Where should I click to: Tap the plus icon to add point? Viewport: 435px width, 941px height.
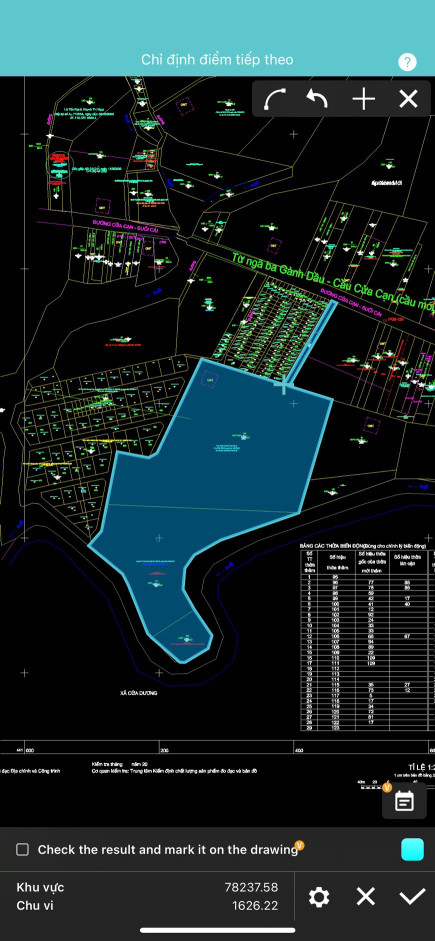(364, 99)
